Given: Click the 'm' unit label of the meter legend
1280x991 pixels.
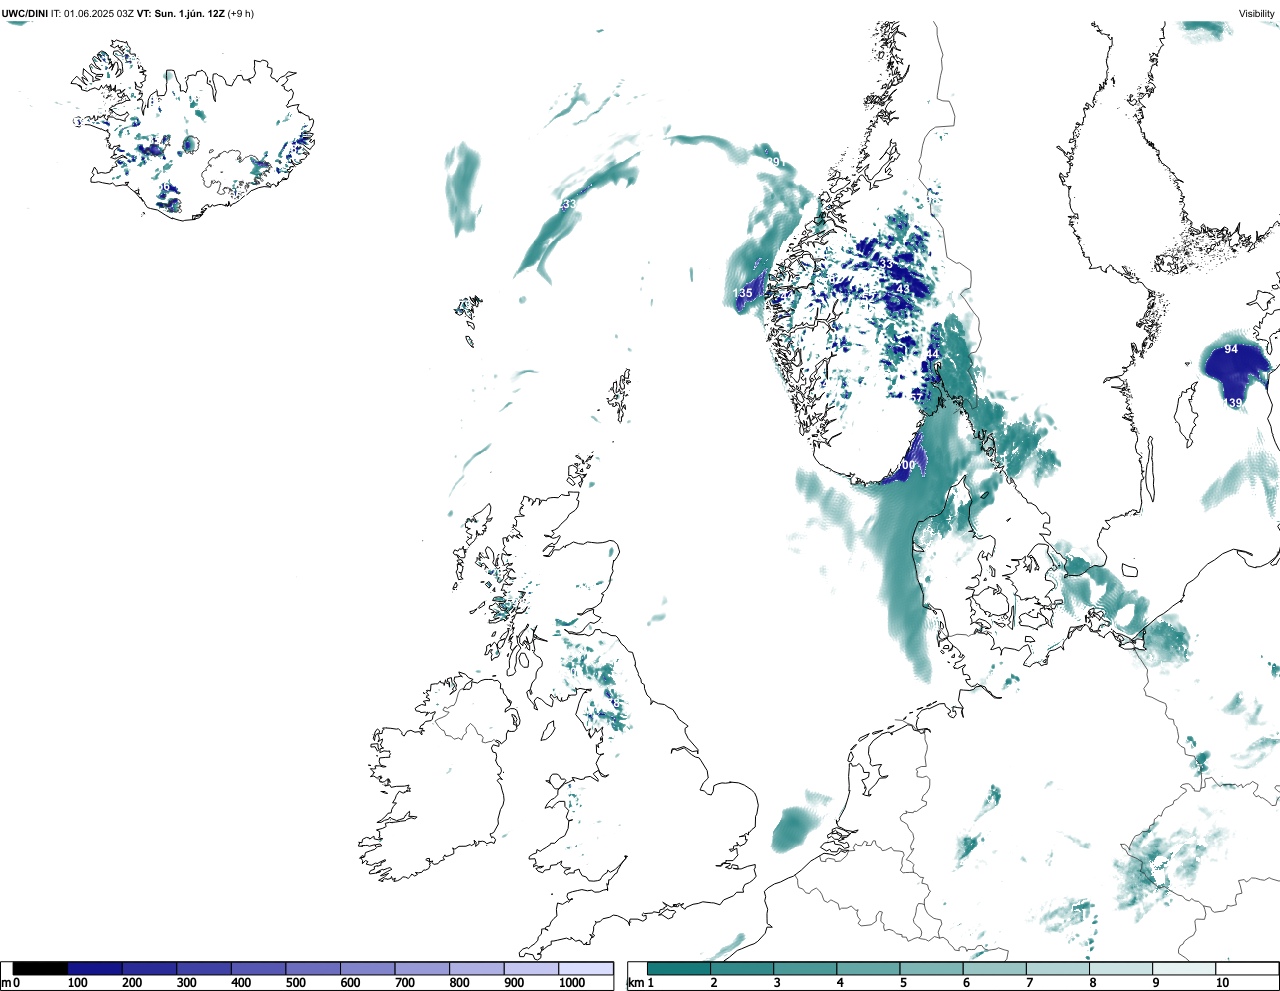Looking at the screenshot, I should tap(6, 983).
